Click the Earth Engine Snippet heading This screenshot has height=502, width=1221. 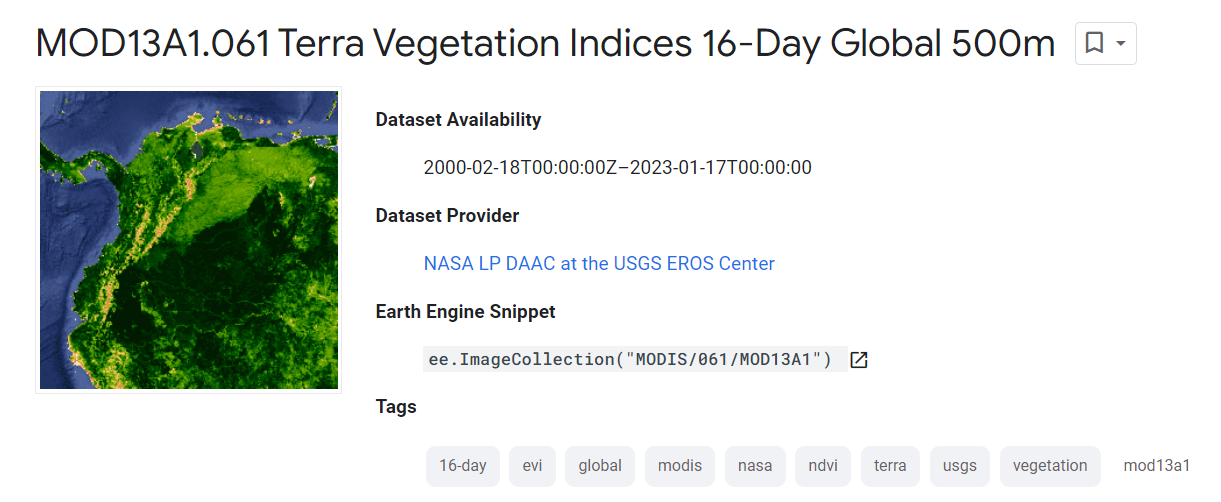coord(465,312)
